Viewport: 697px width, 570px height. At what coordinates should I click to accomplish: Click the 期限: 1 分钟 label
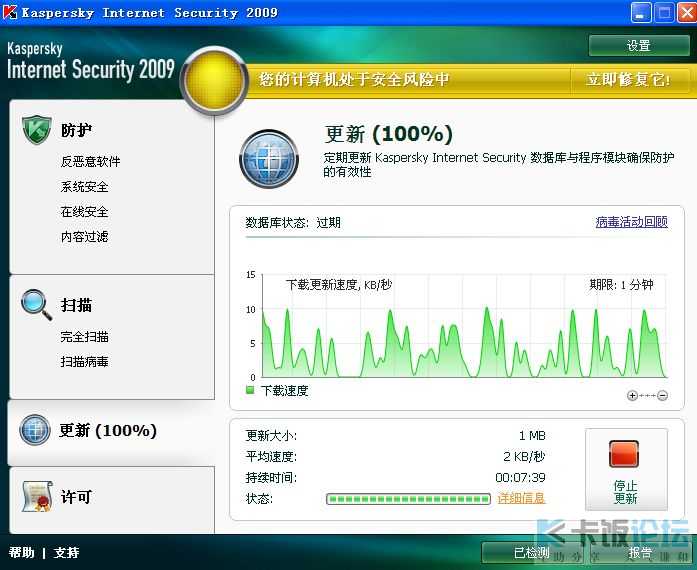pos(621,285)
